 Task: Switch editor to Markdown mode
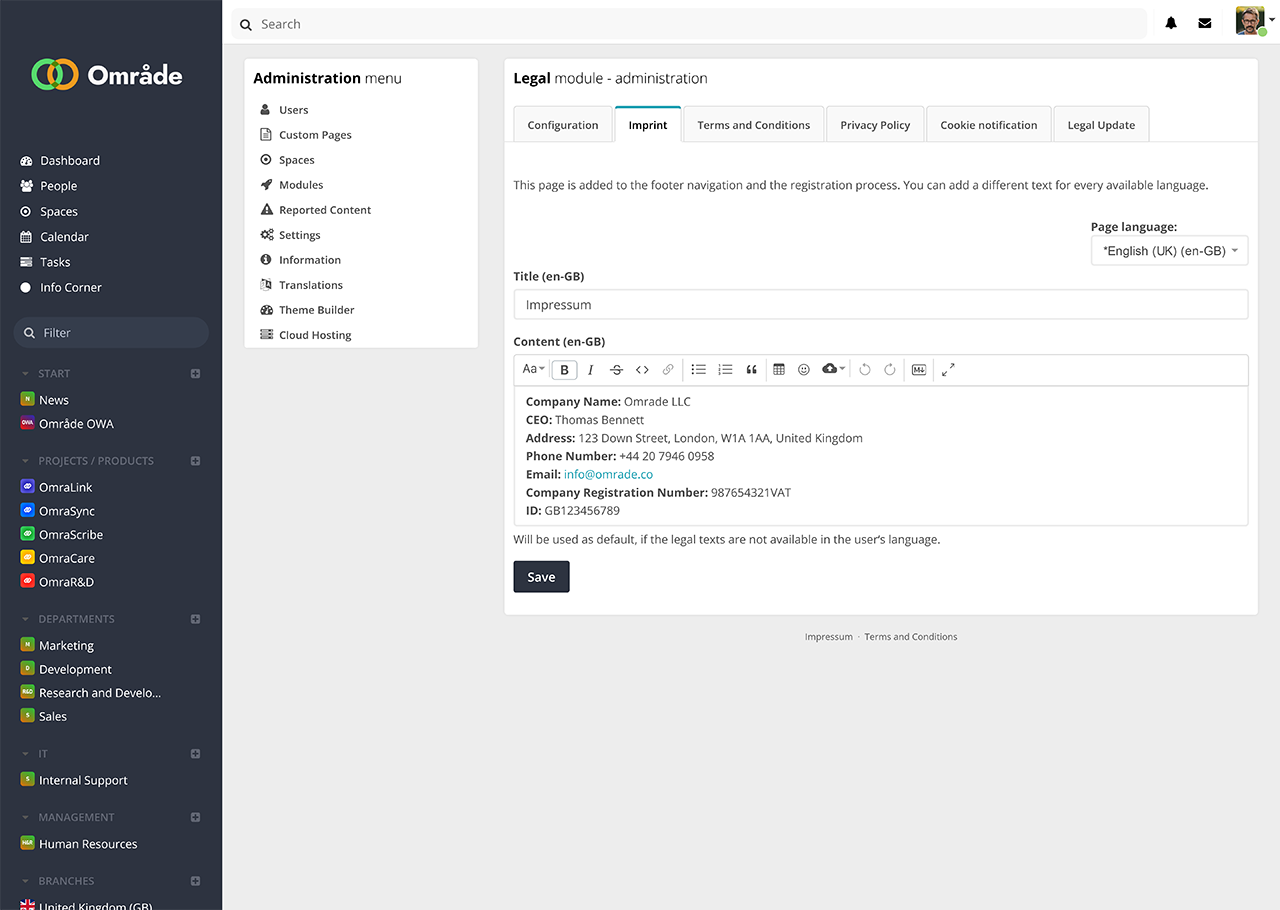[919, 370]
